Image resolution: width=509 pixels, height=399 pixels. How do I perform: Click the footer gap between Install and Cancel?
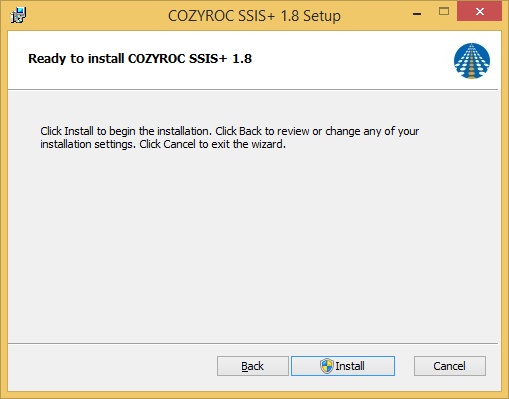point(404,366)
